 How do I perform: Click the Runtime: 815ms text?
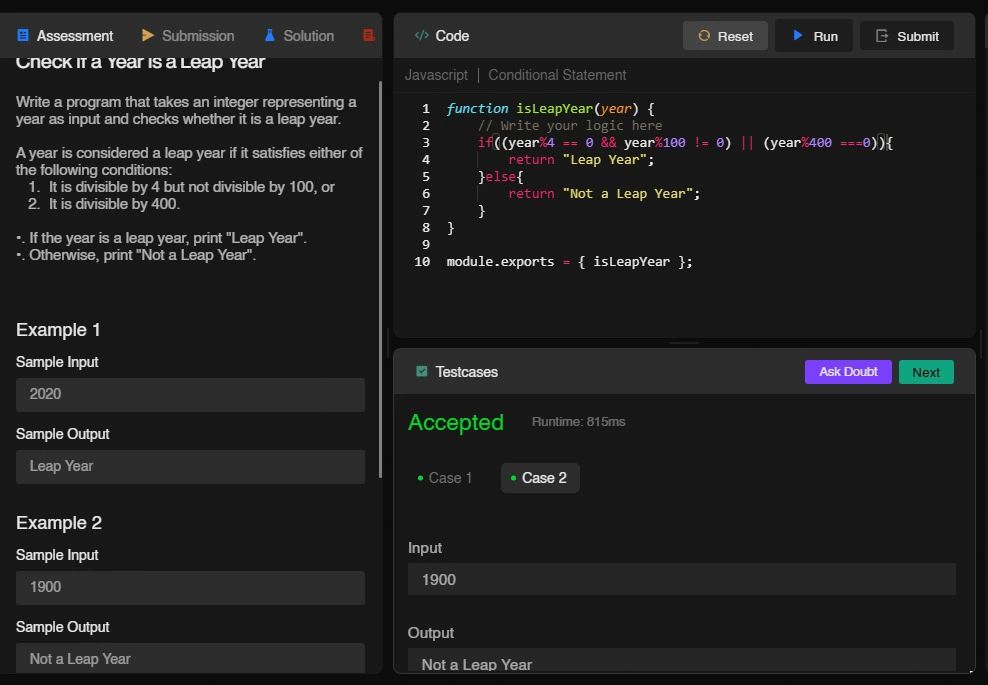[x=578, y=422]
